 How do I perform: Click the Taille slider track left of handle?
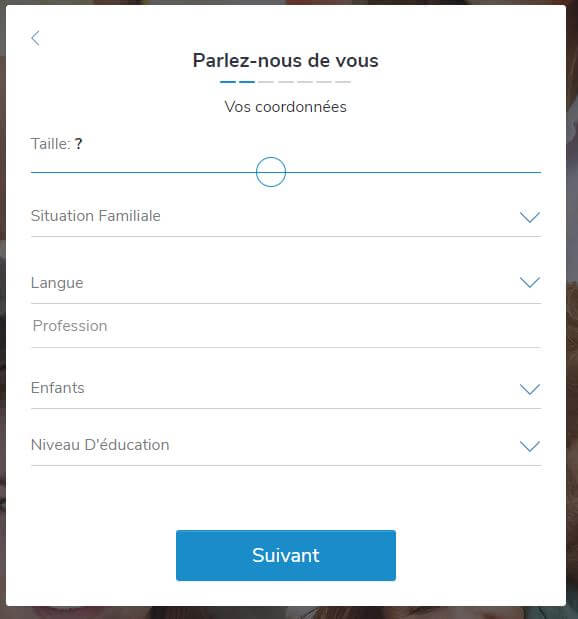(x=143, y=172)
